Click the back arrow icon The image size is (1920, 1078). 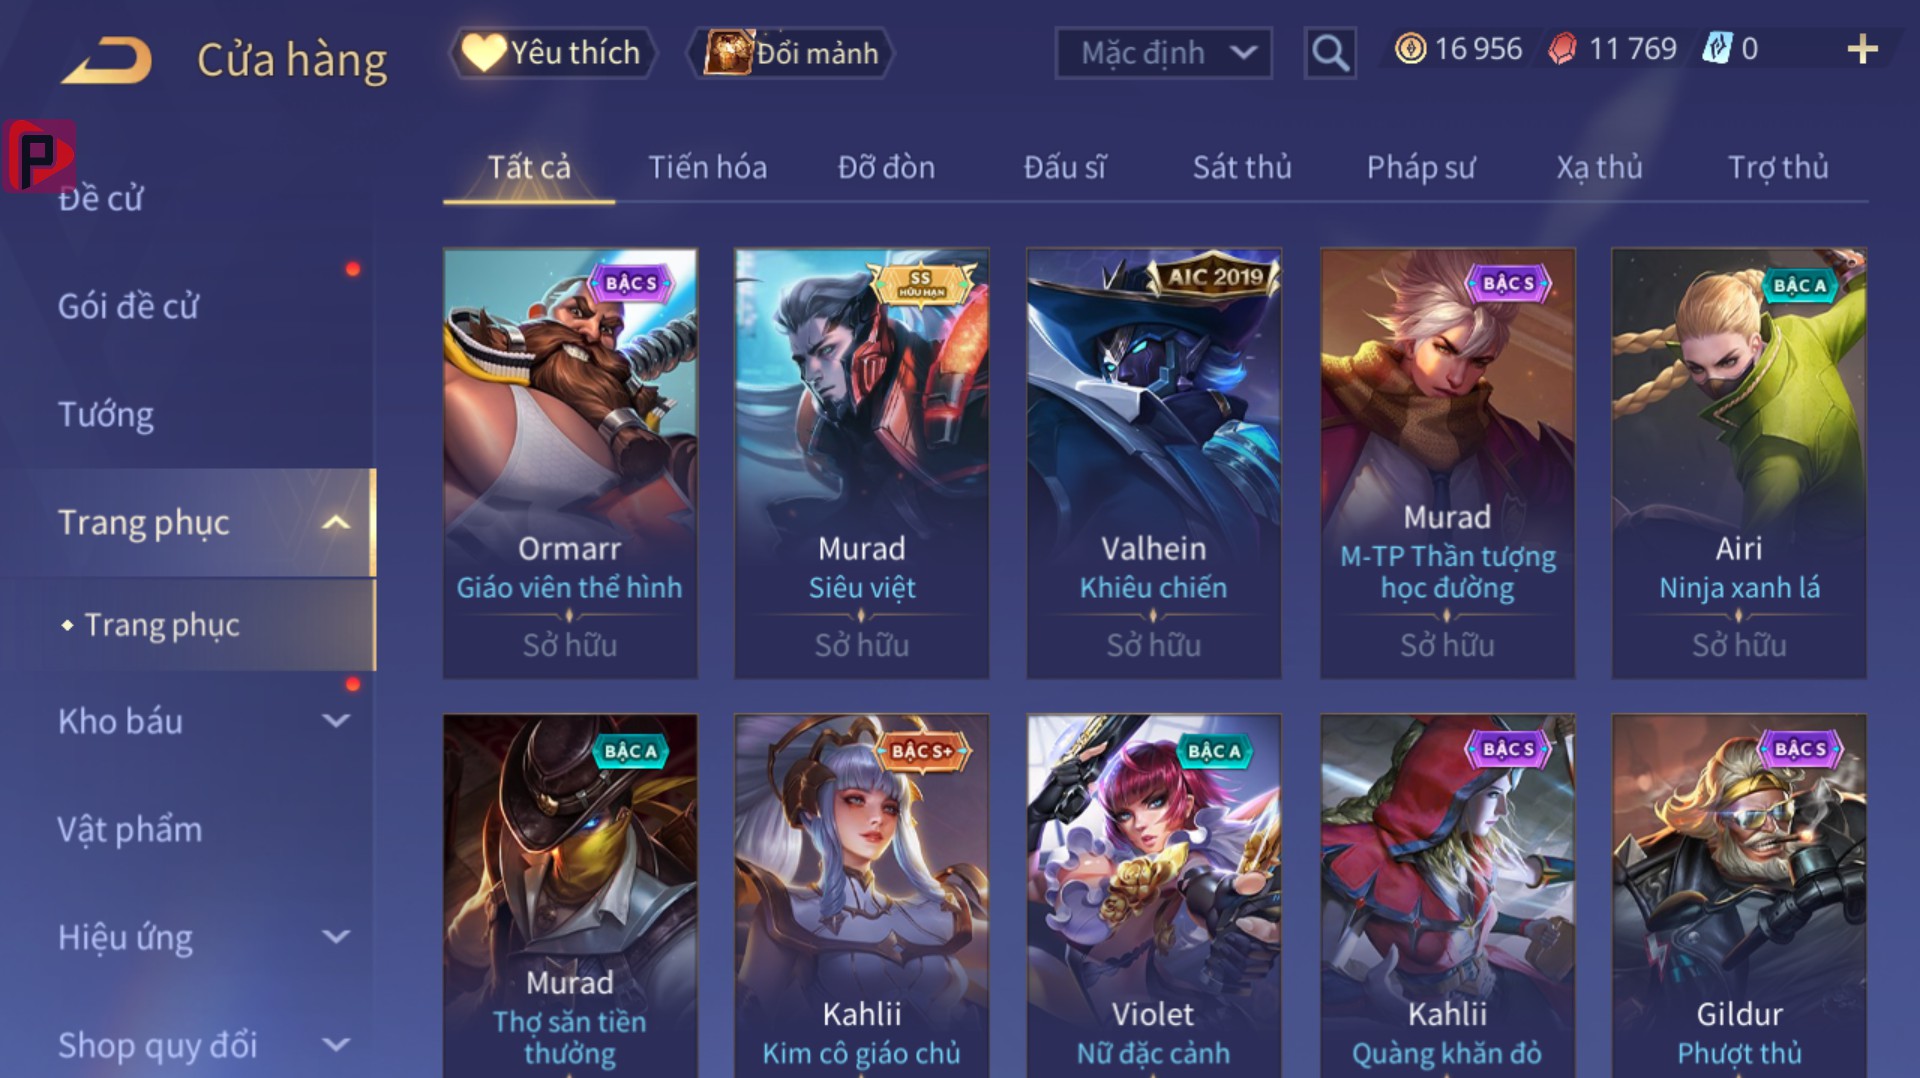click(x=106, y=60)
